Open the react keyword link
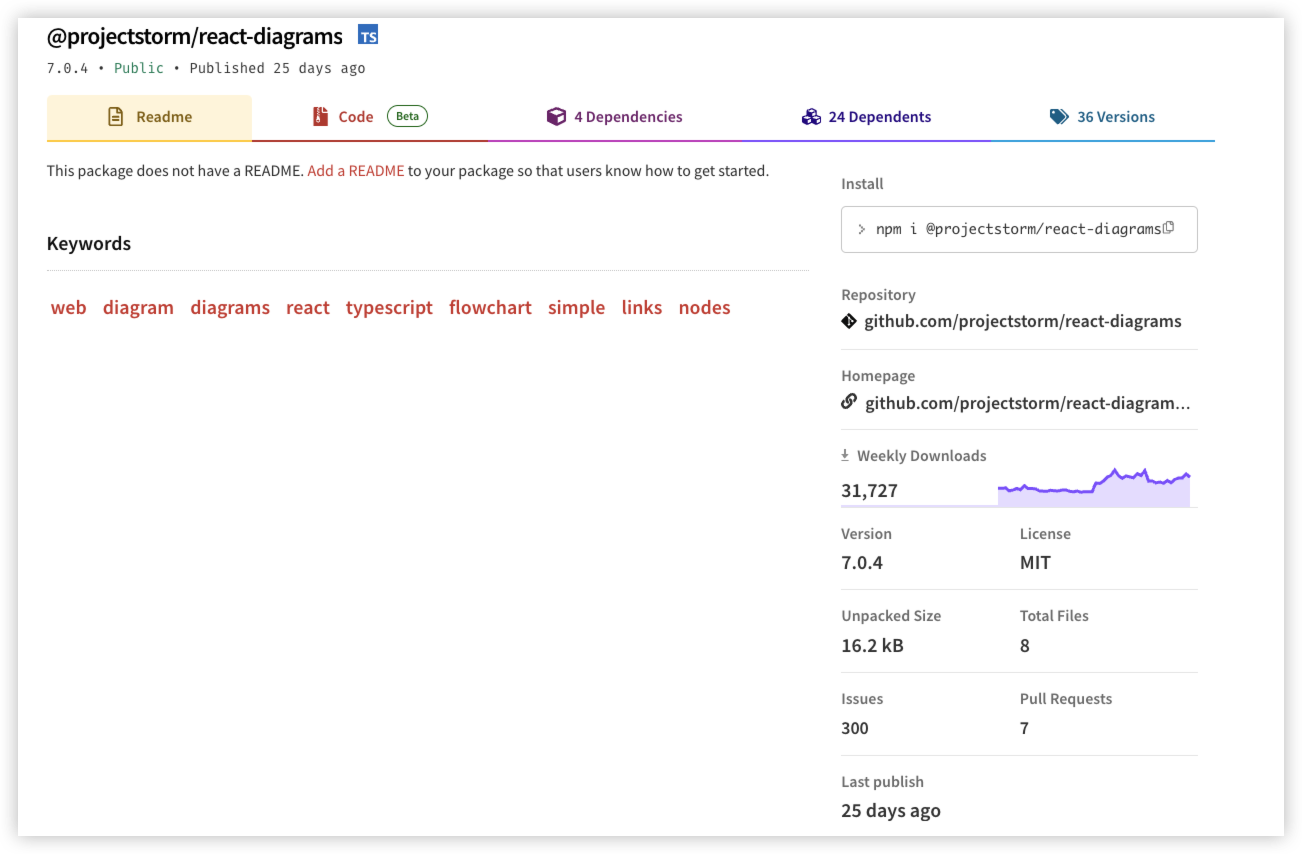Viewport: 1302px width, 854px height. 308,308
